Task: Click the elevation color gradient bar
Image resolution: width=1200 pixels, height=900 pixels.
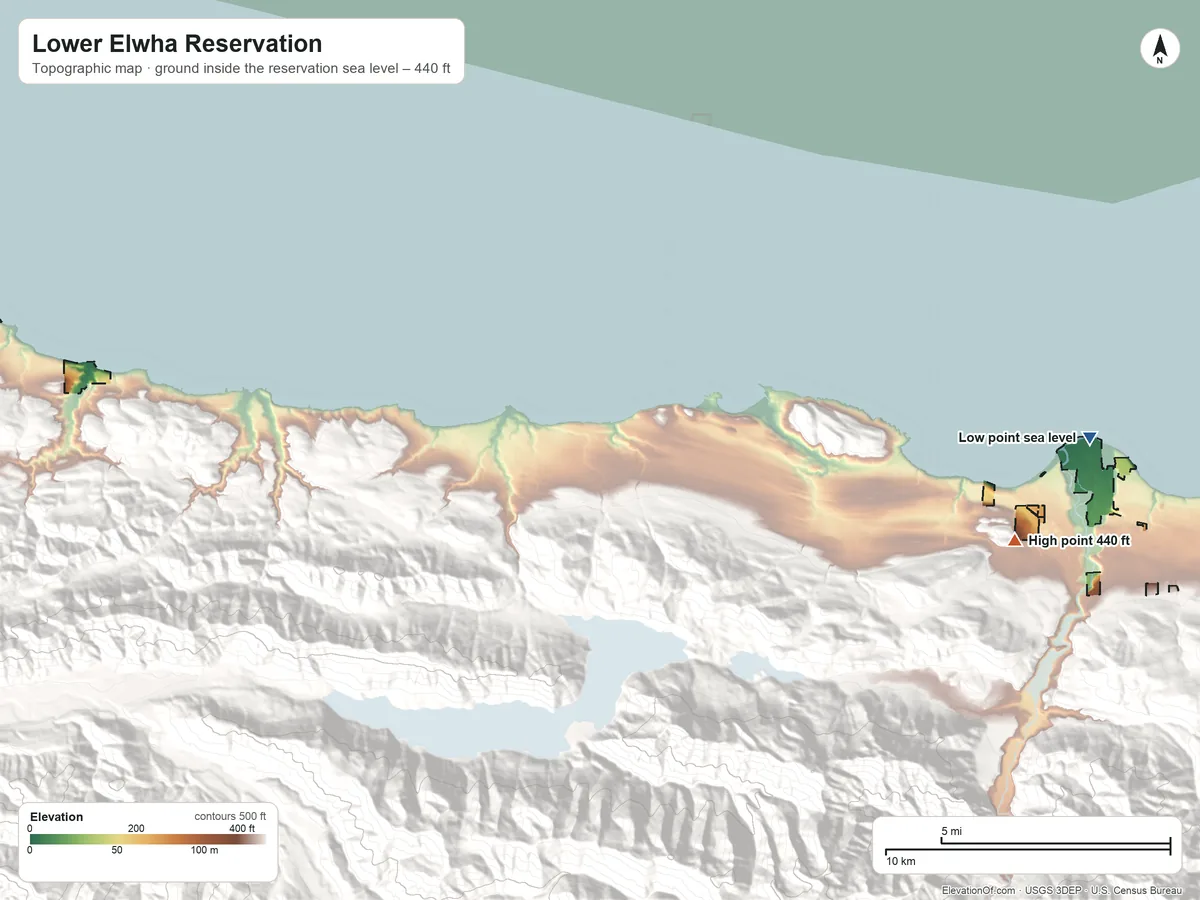Action: [148, 840]
